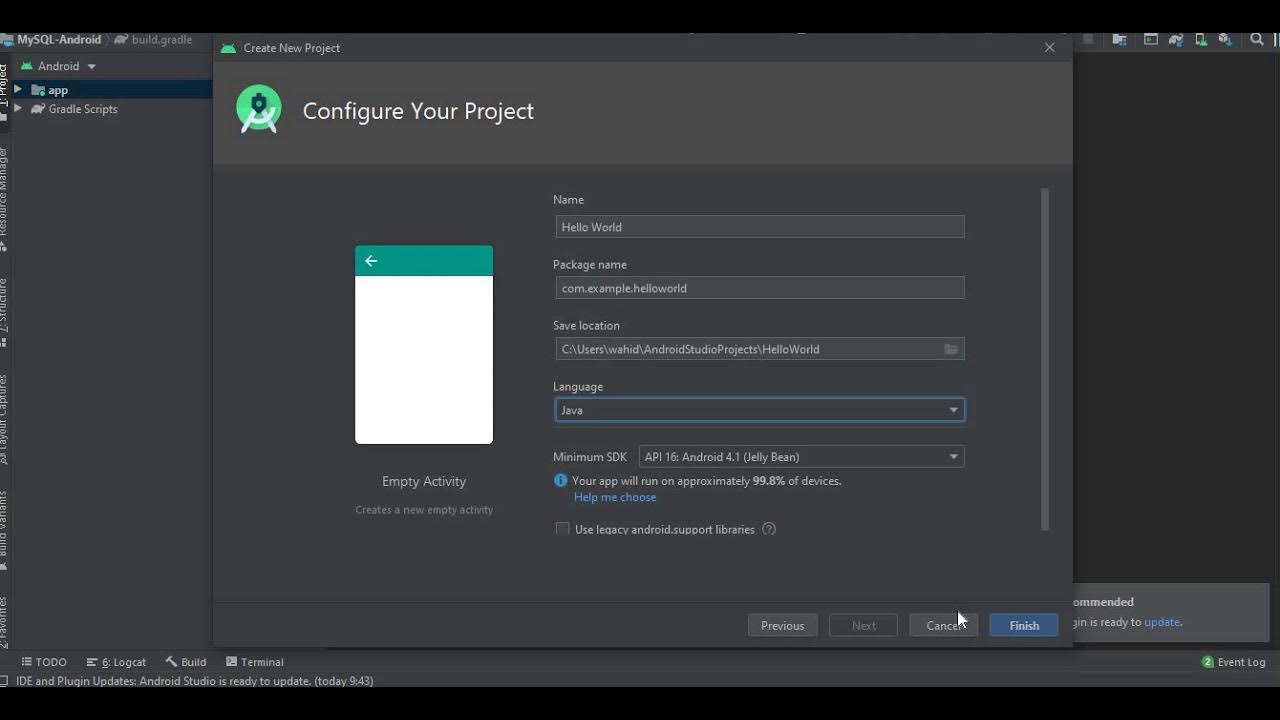Click the Finish button
This screenshot has width=1280, height=720.
tap(1024, 625)
